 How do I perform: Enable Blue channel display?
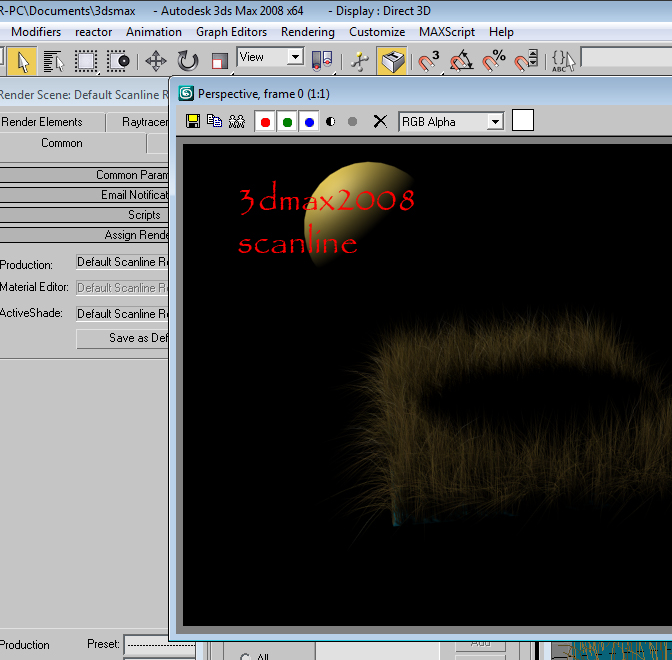[309, 122]
